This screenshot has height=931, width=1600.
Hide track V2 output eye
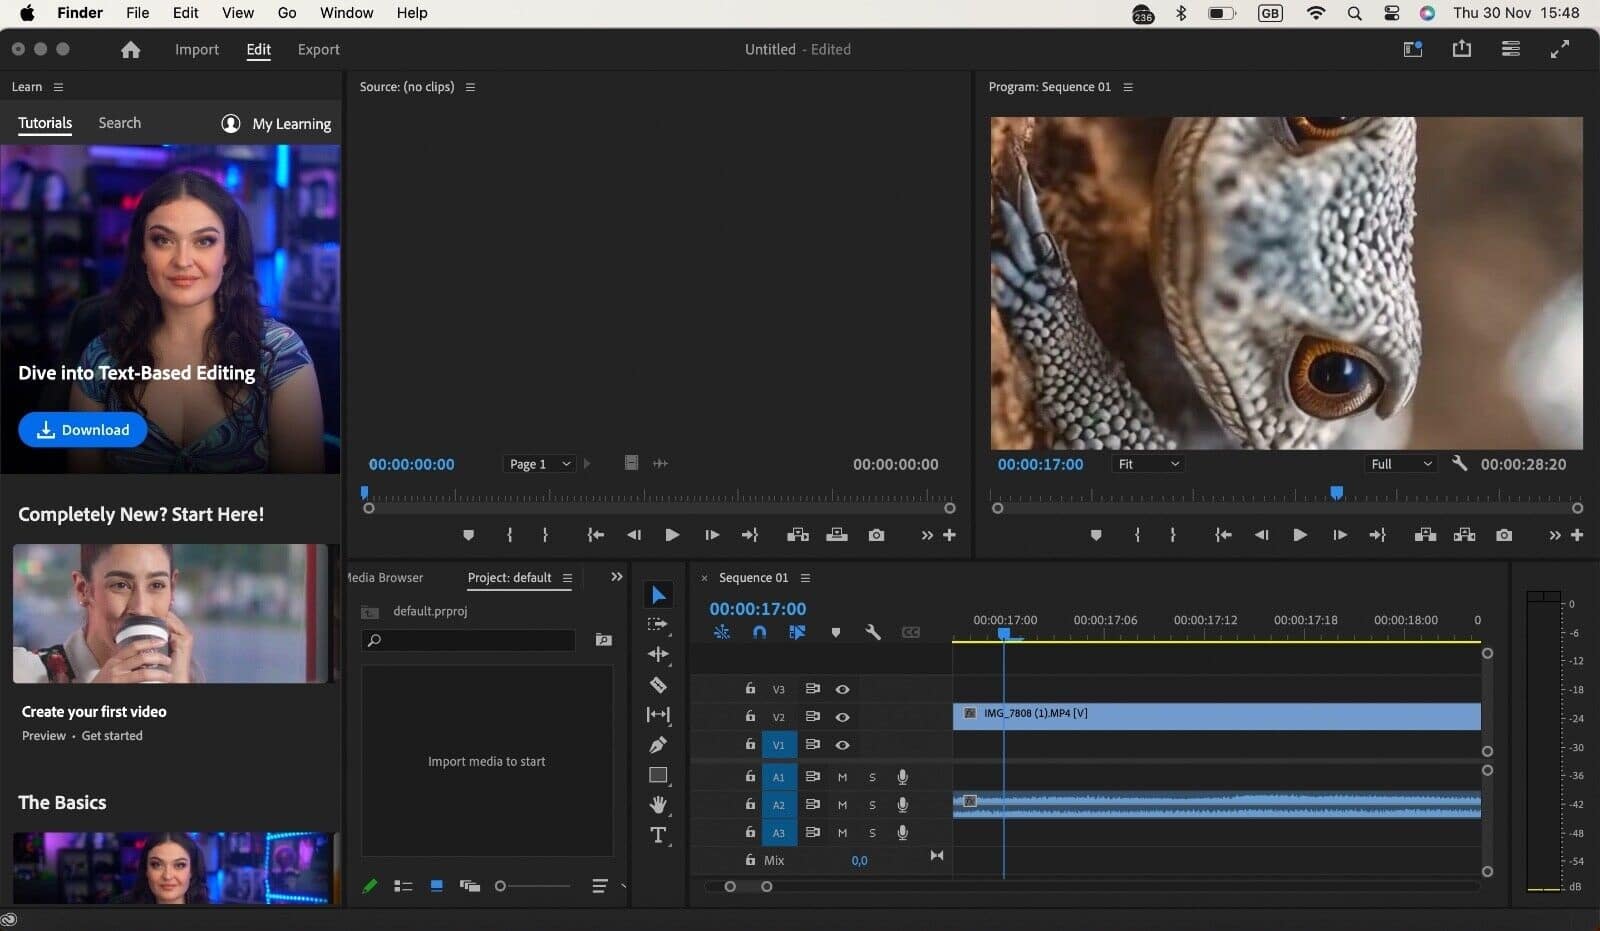point(843,717)
